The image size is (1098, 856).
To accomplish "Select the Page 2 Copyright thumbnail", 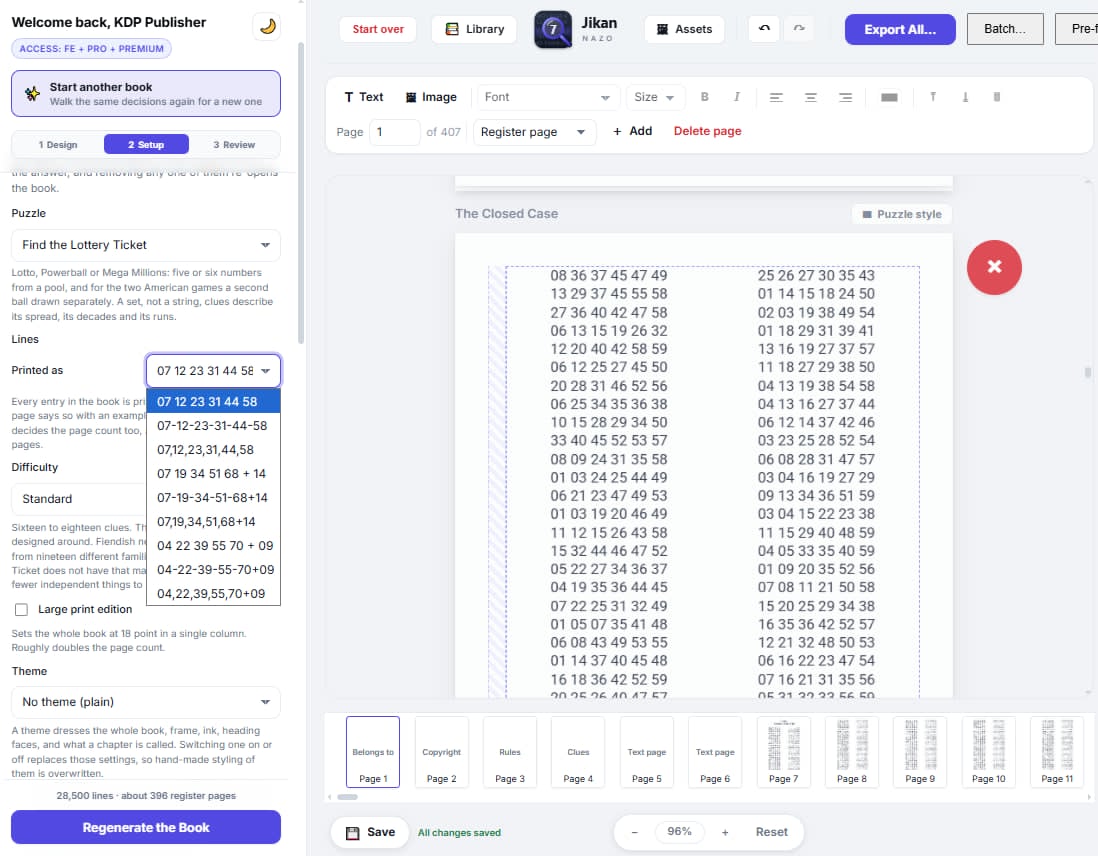I will point(441,752).
